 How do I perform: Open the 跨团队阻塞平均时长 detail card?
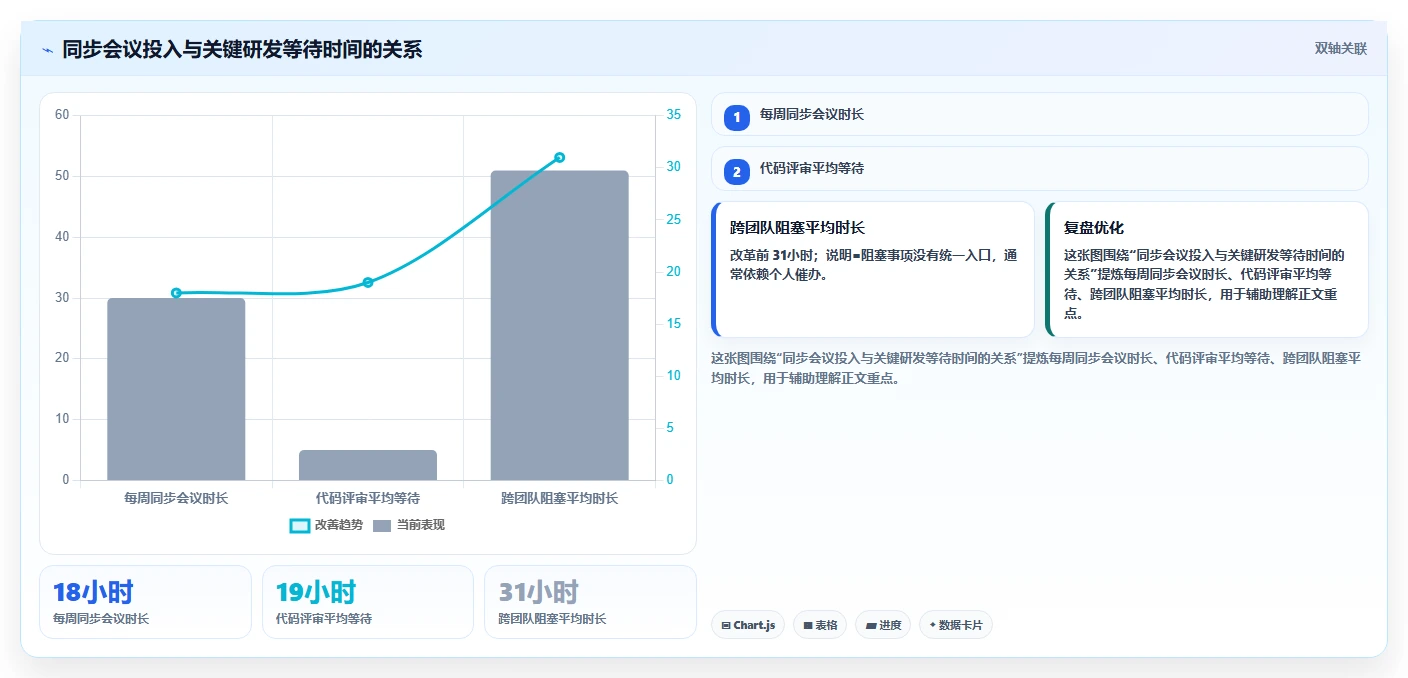coord(873,270)
